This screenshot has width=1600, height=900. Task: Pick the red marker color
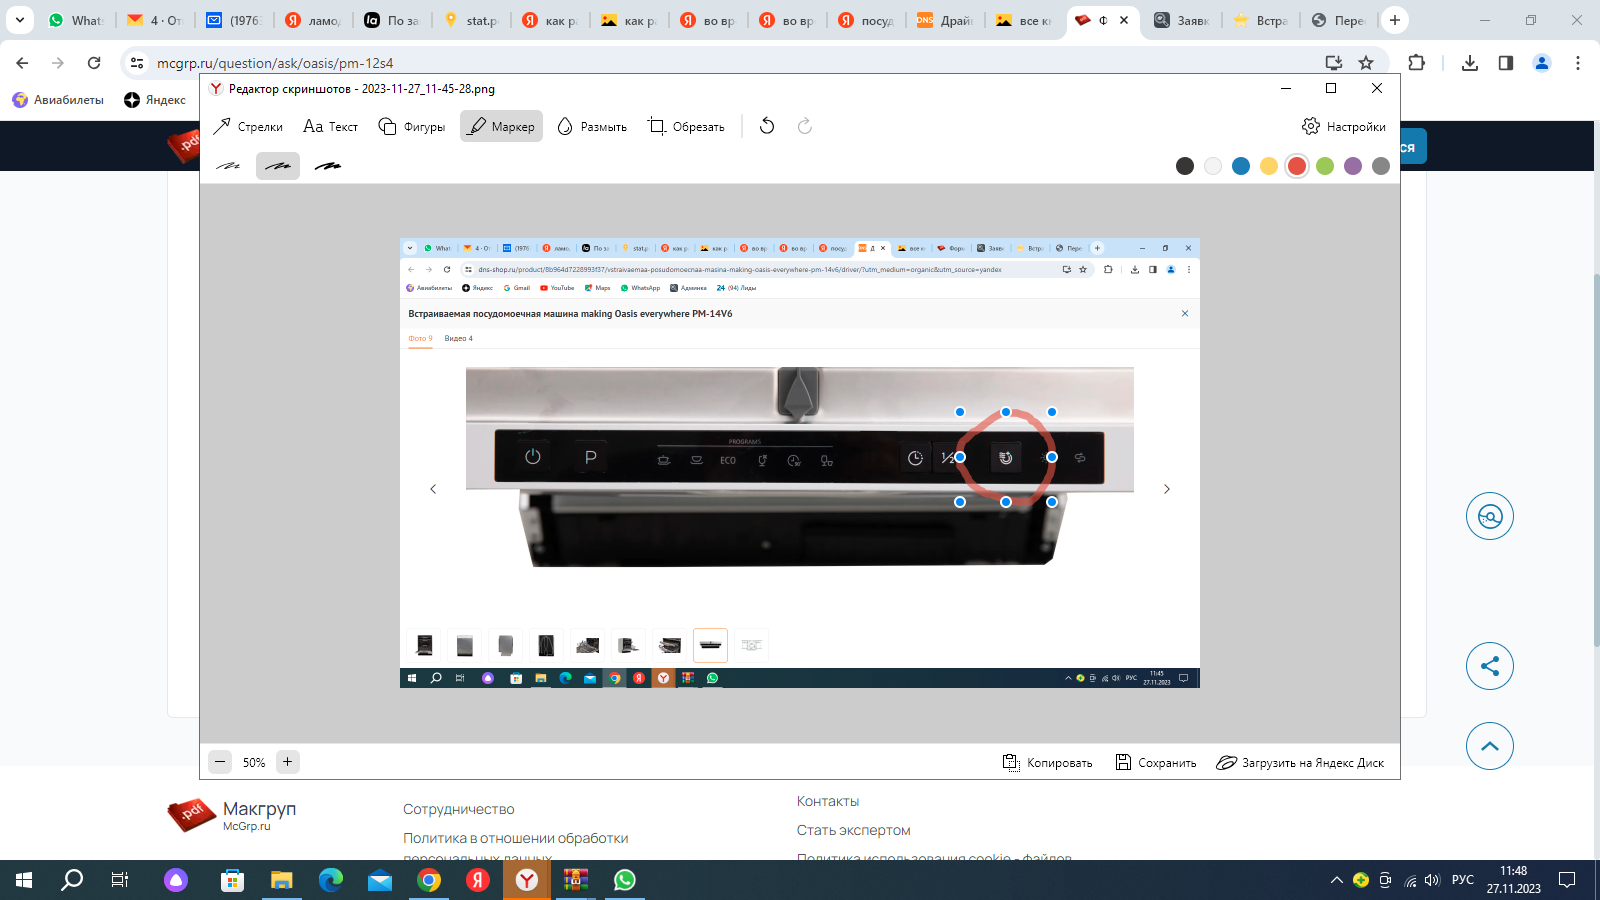(1297, 166)
